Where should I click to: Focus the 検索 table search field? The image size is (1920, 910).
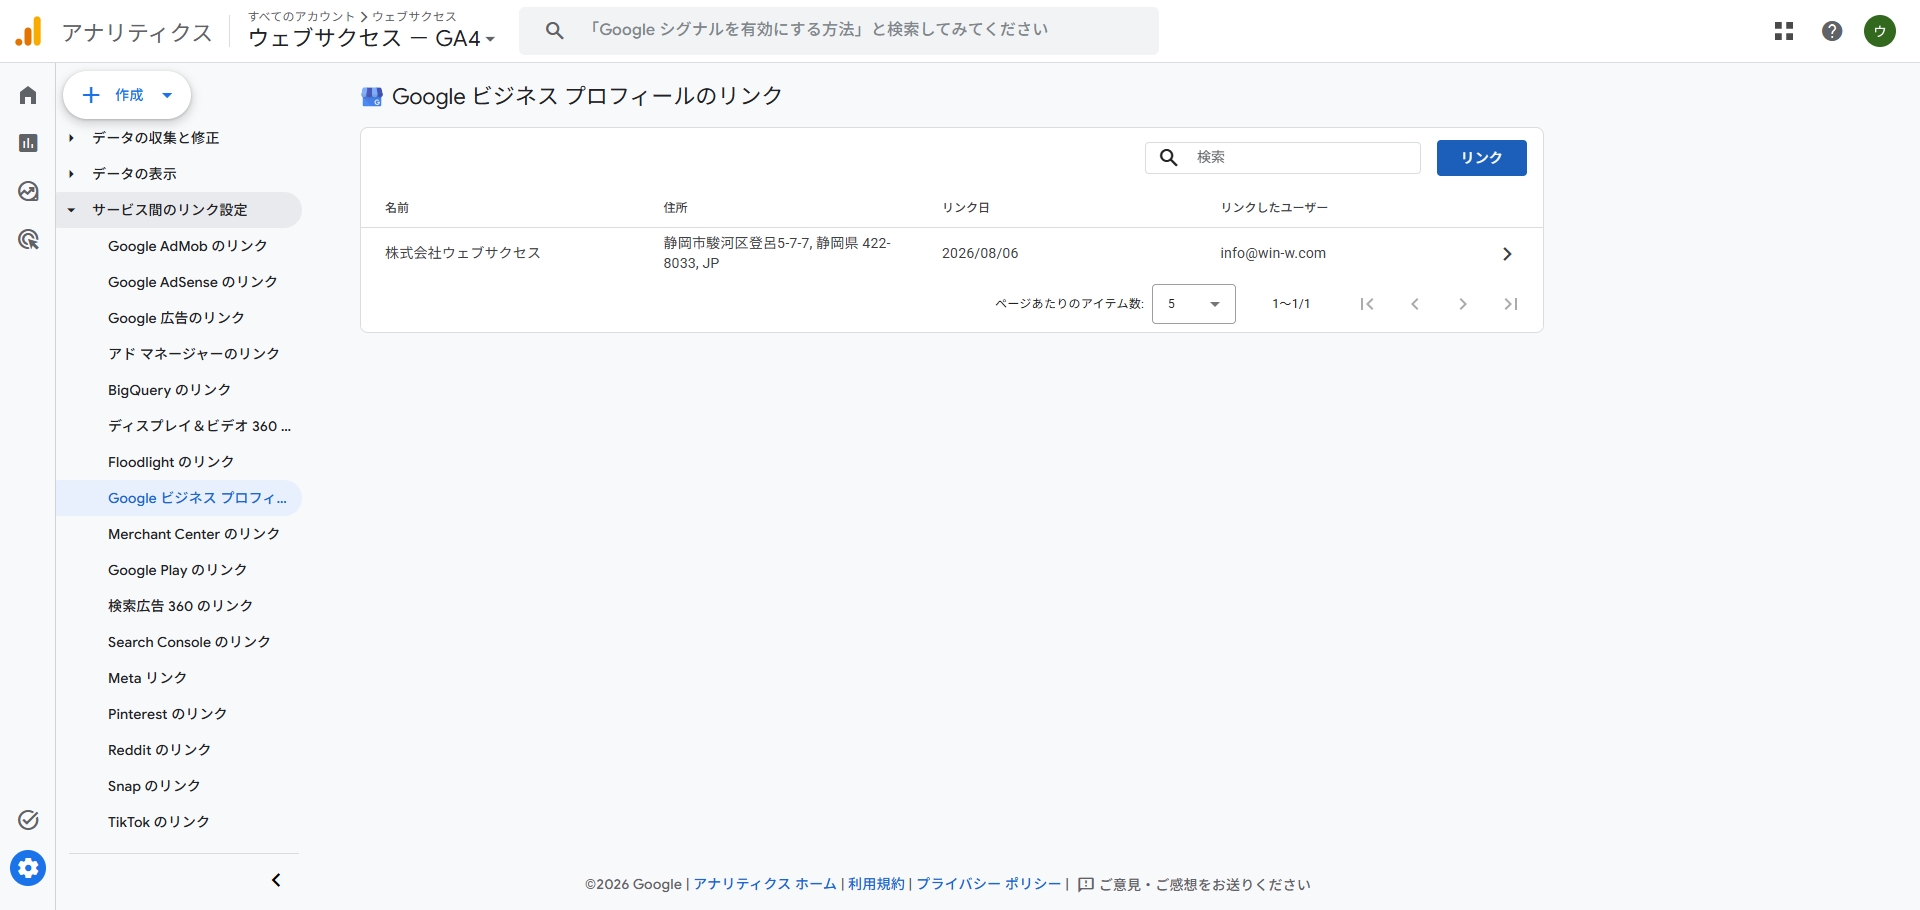(x=1283, y=157)
